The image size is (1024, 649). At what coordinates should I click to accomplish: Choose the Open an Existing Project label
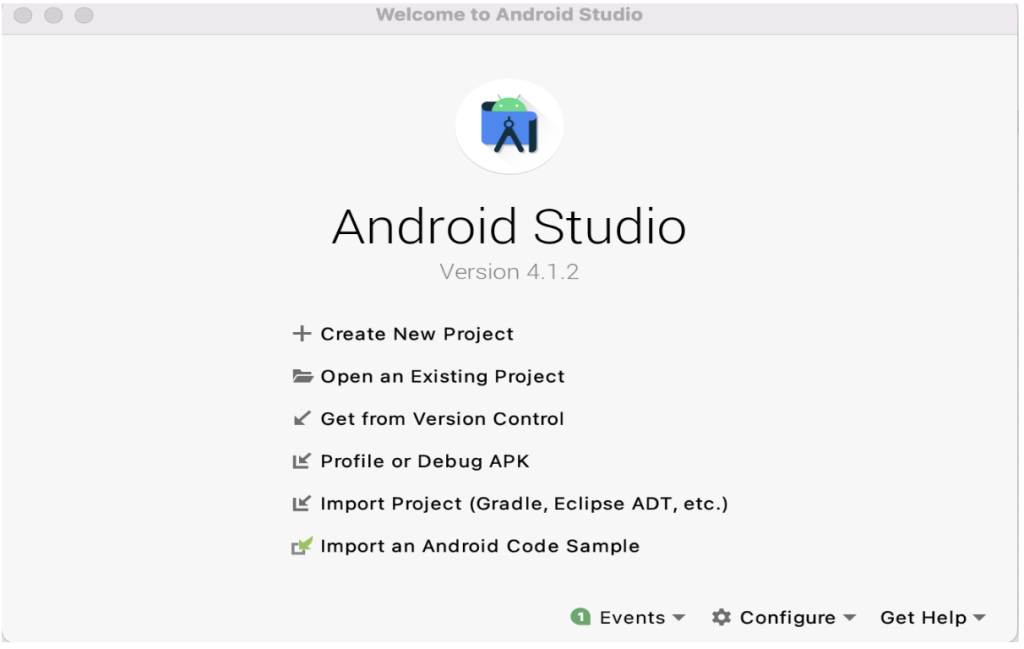coord(442,377)
